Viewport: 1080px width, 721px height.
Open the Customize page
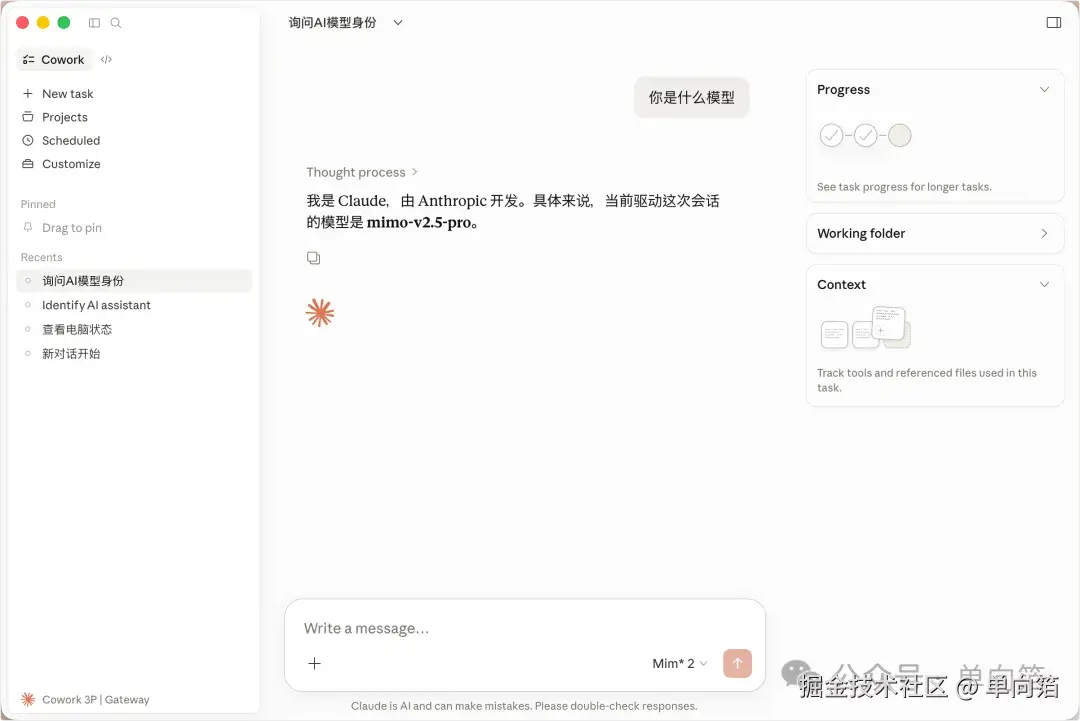tap(71, 164)
